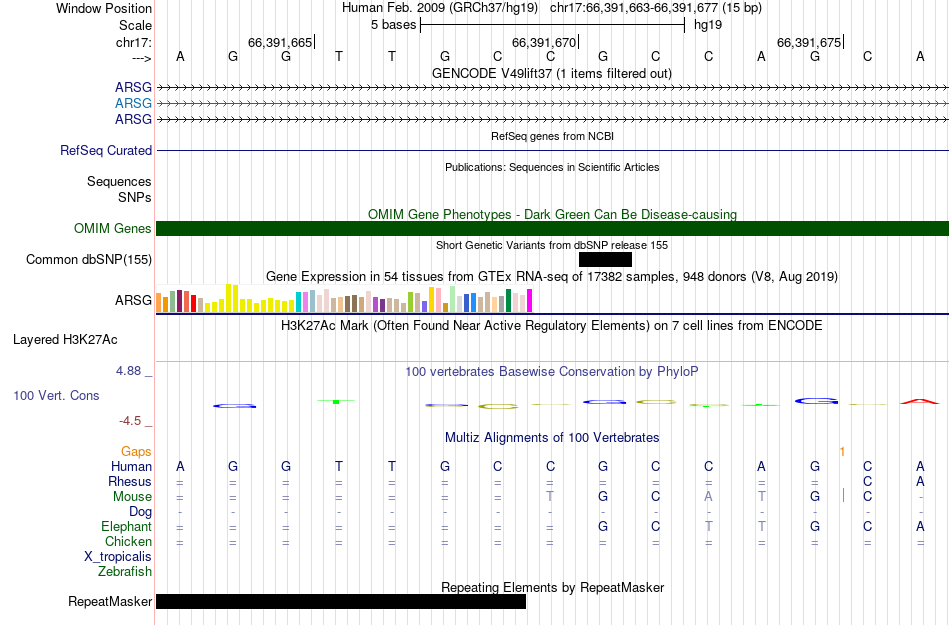Click the orange insertion bar in Mouse row
The image size is (950, 625).
(x=843, y=495)
